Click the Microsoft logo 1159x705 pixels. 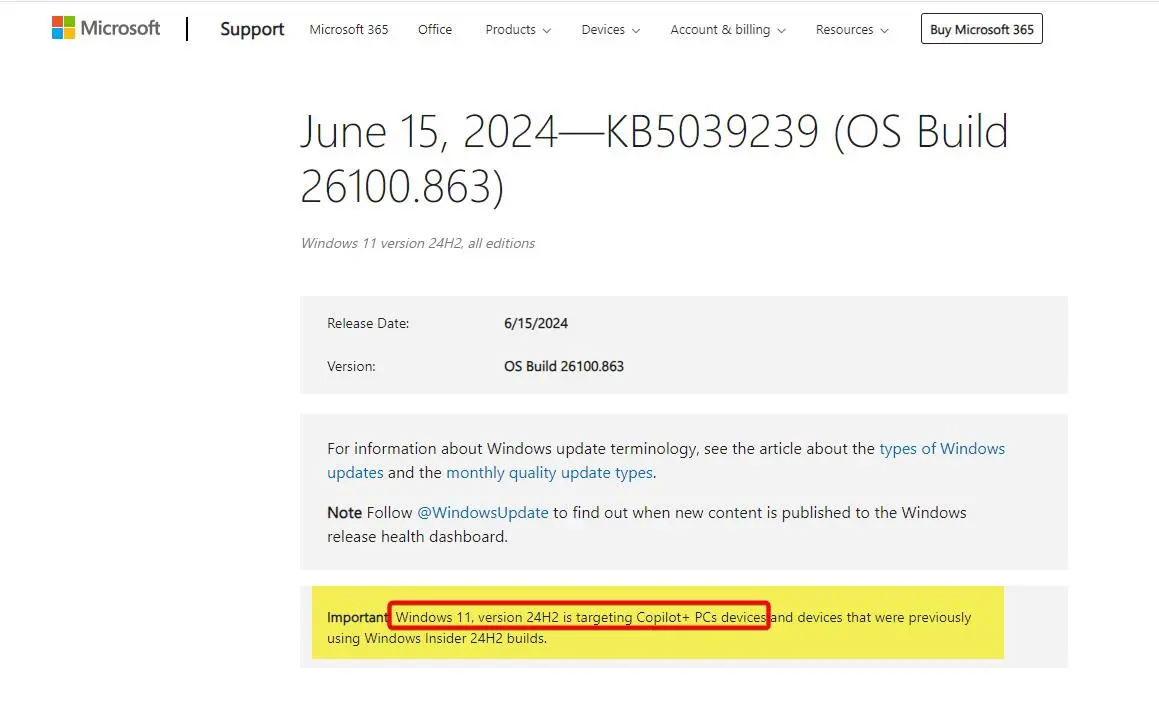click(104, 27)
